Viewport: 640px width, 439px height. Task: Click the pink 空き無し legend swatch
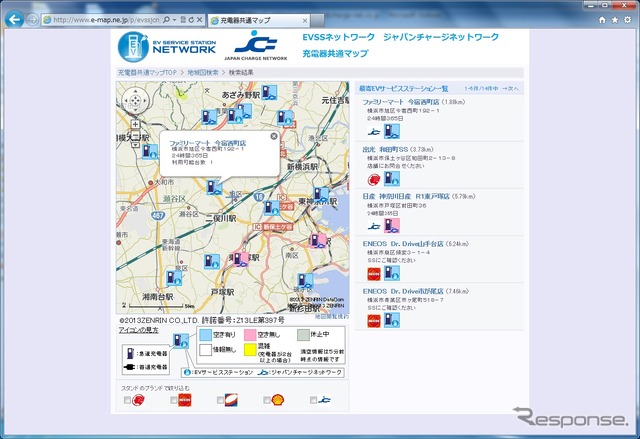250,335
